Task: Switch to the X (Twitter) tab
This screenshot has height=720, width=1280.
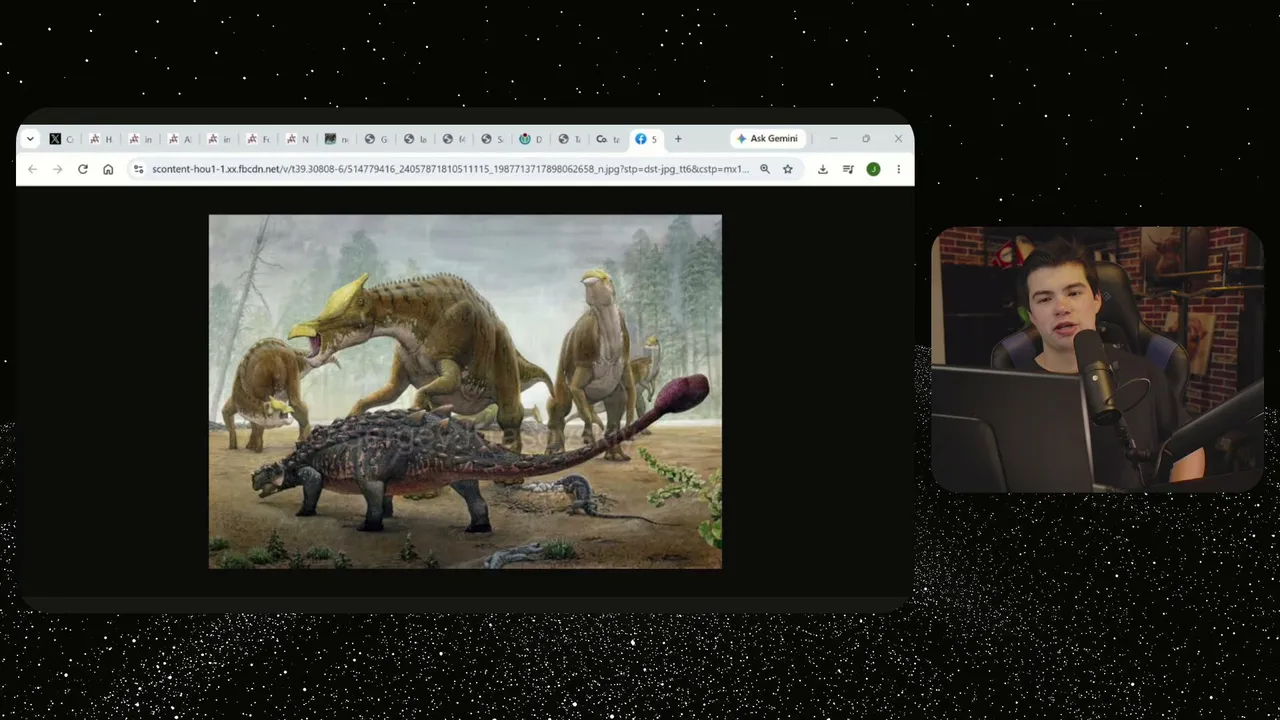Action: pyautogui.click(x=62, y=139)
